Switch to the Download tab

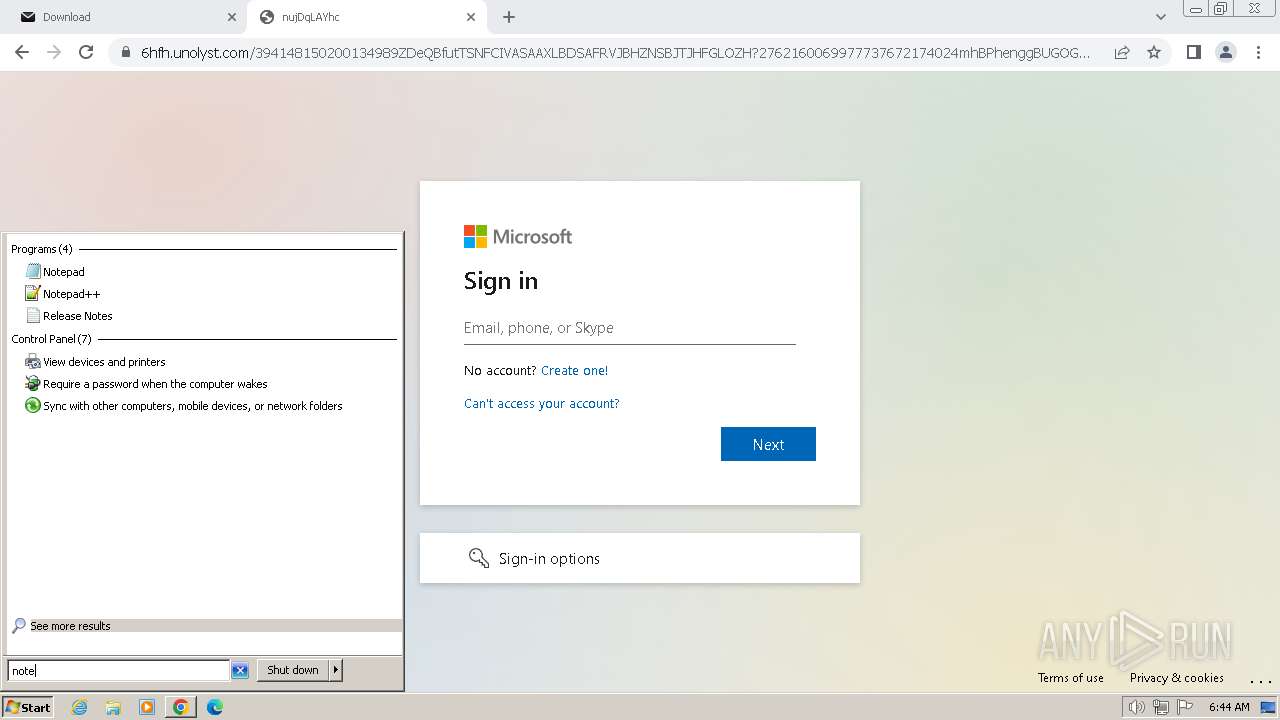pyautogui.click(x=127, y=17)
